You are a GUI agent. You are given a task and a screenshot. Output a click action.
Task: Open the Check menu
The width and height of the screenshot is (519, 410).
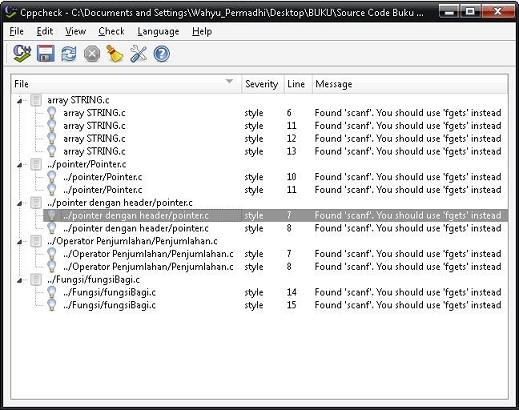pyautogui.click(x=111, y=31)
